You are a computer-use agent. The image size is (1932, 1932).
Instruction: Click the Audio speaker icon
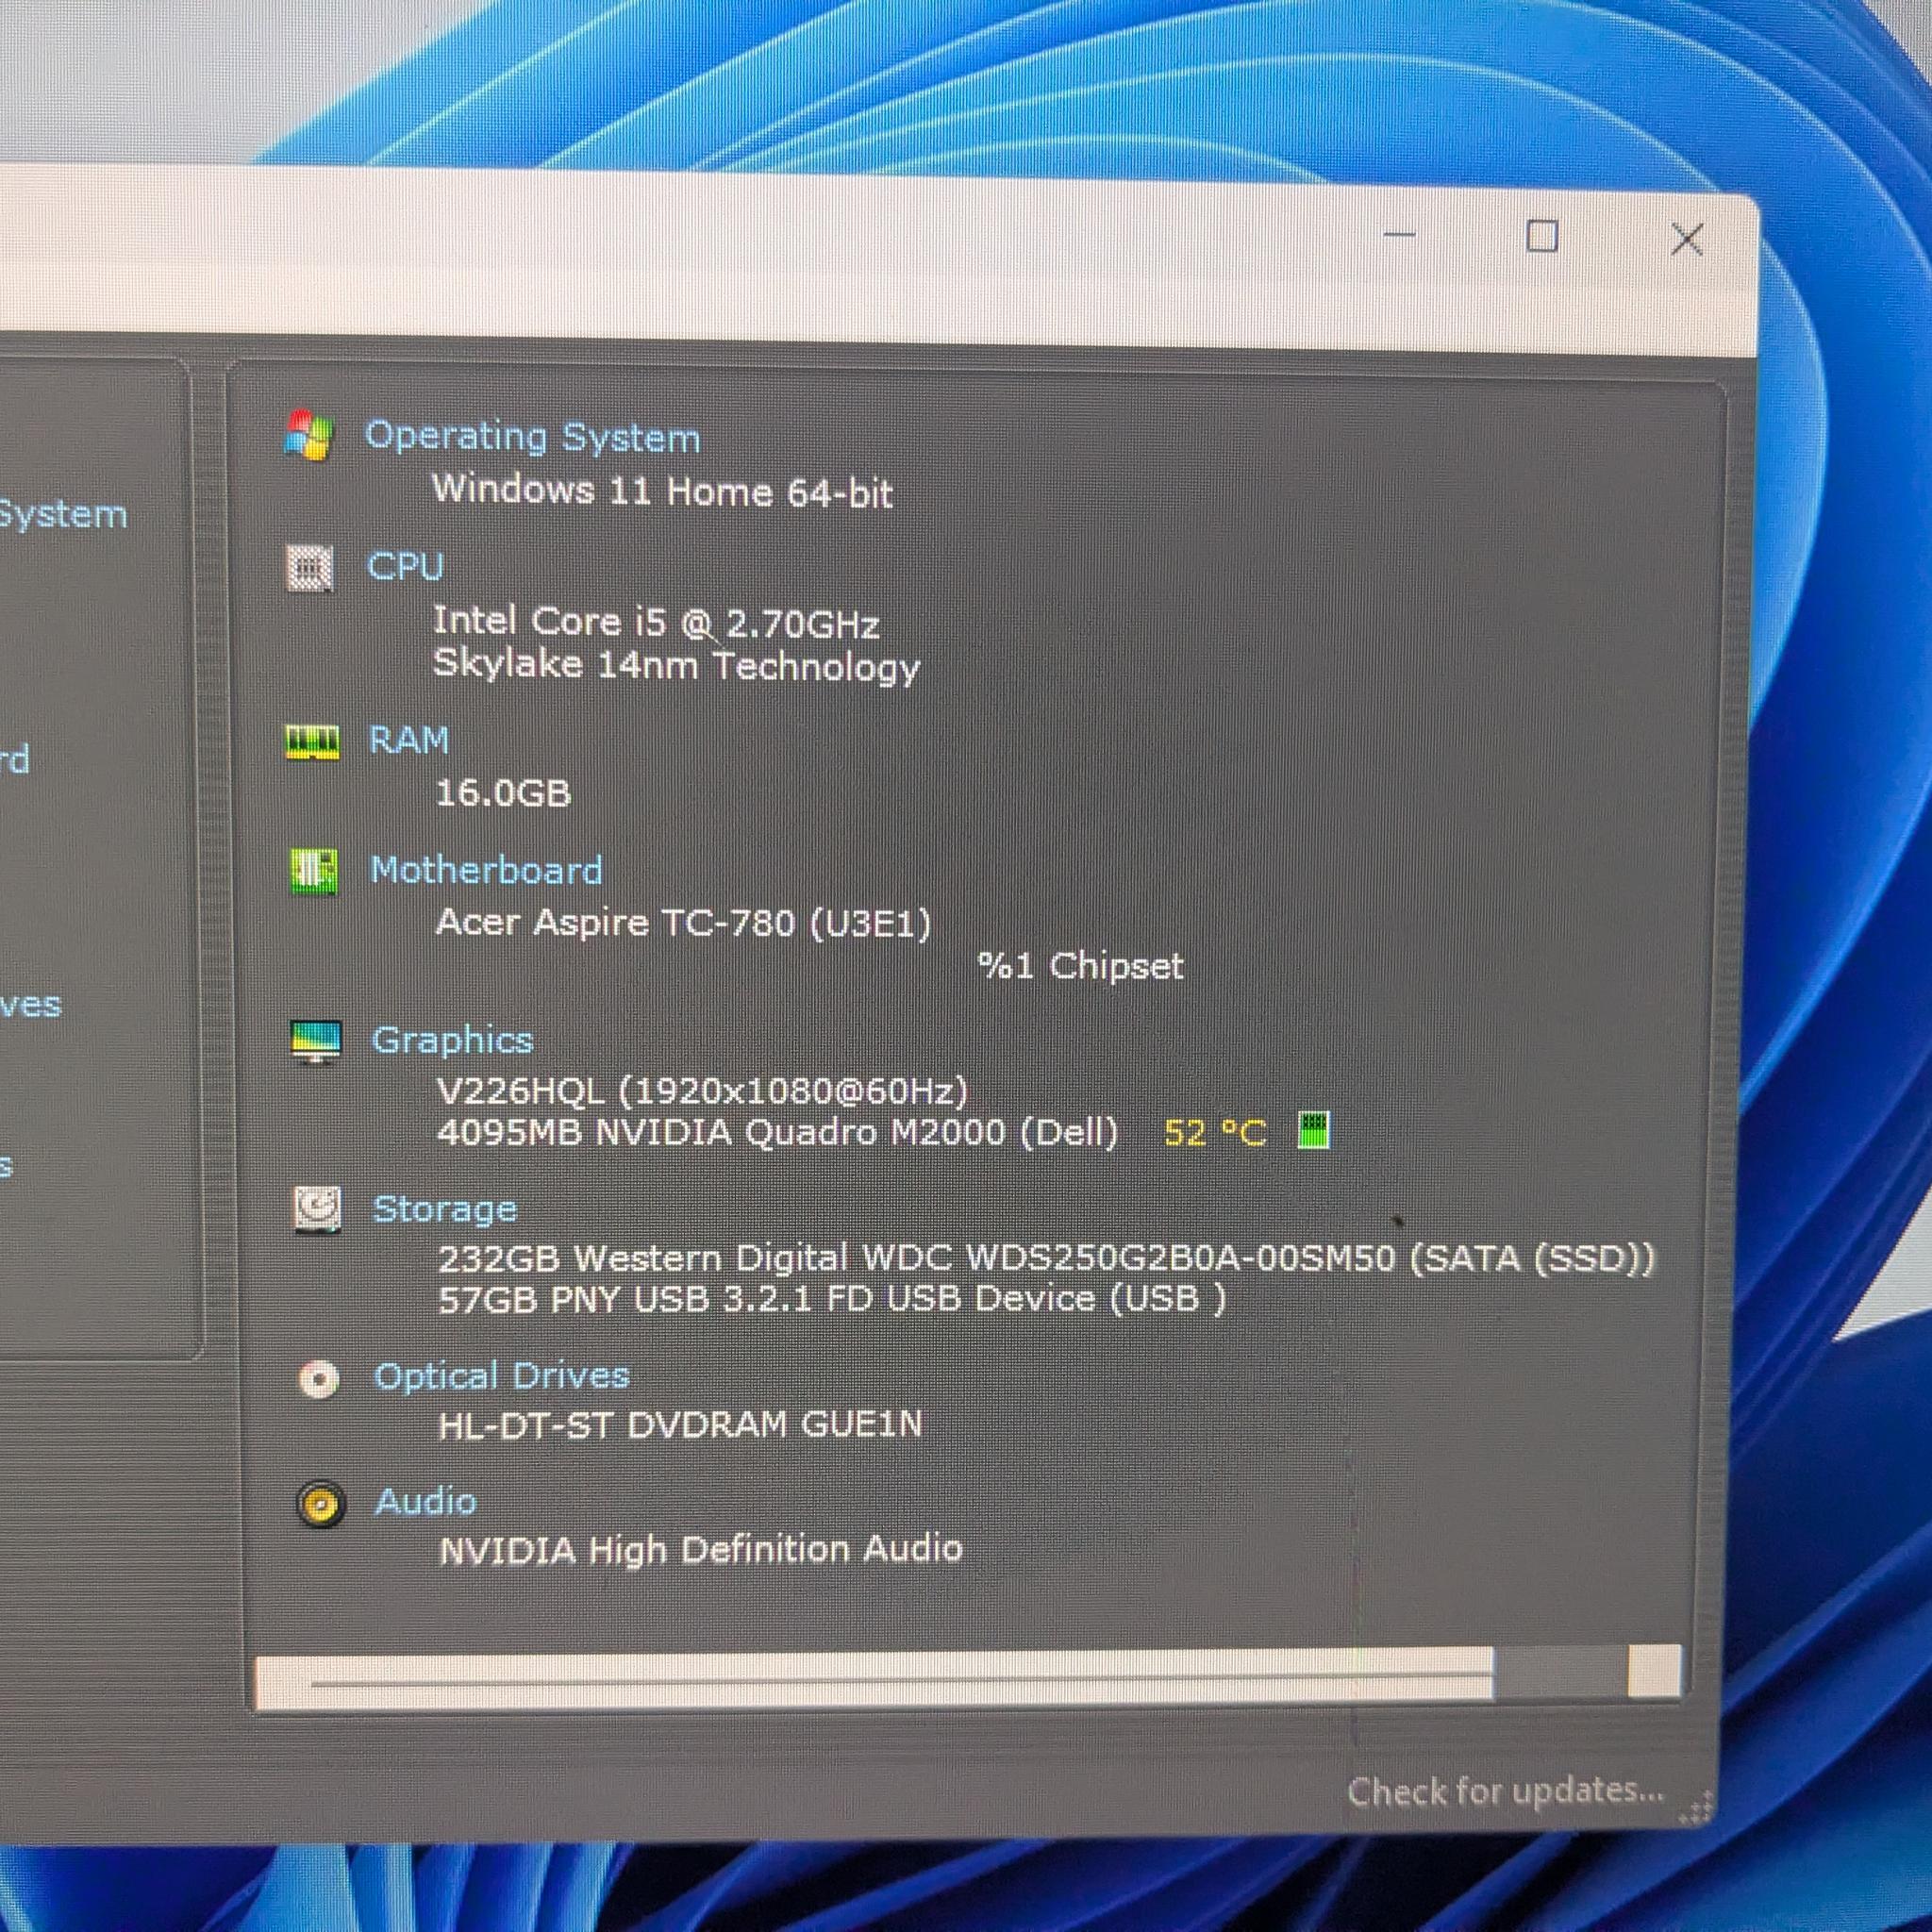[x=322, y=1504]
